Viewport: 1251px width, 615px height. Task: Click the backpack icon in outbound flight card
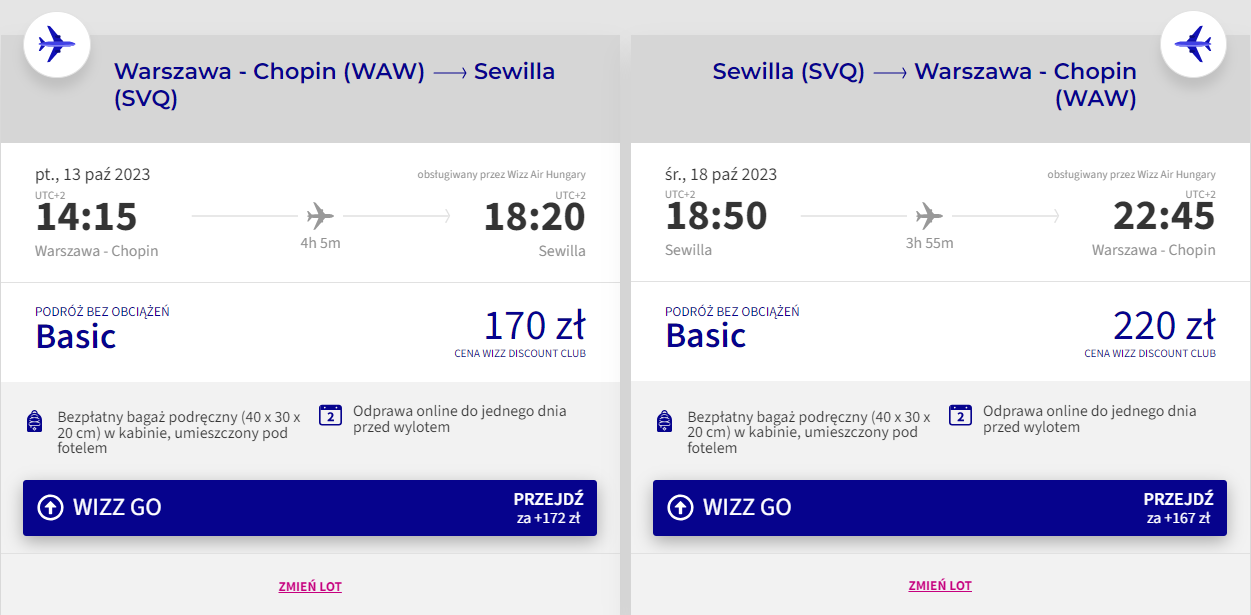click(x=35, y=422)
